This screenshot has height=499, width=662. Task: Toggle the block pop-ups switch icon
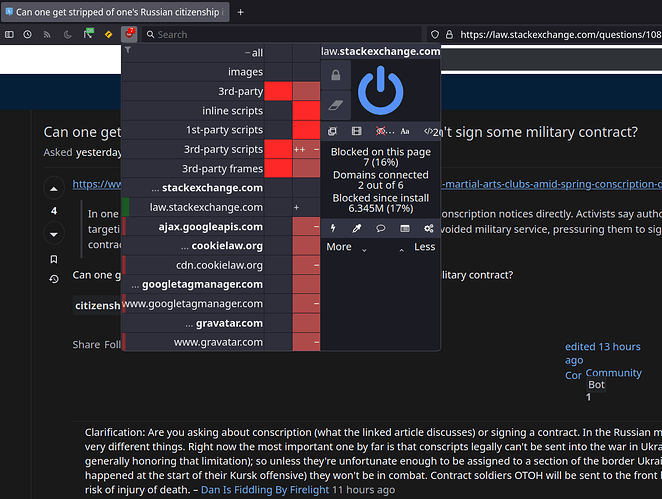click(x=332, y=131)
